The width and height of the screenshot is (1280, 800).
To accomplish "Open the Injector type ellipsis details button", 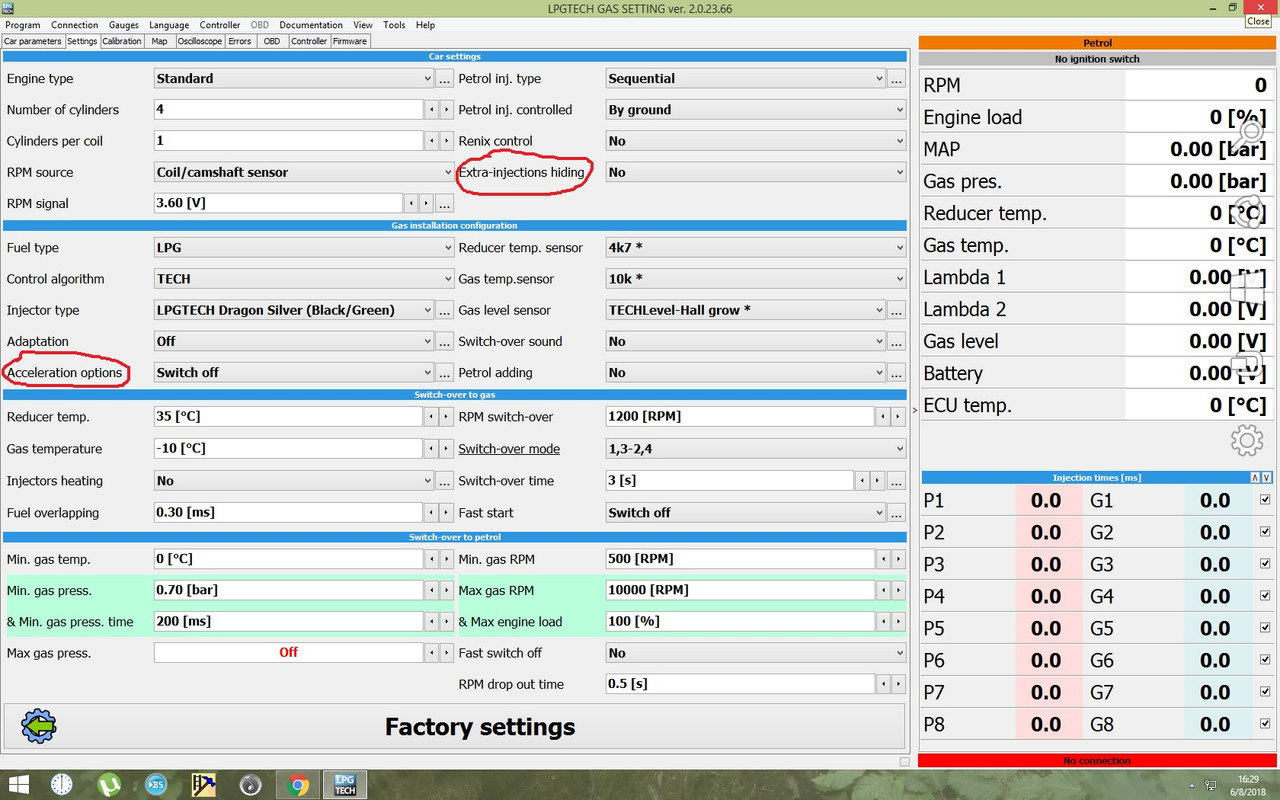I will (445, 310).
